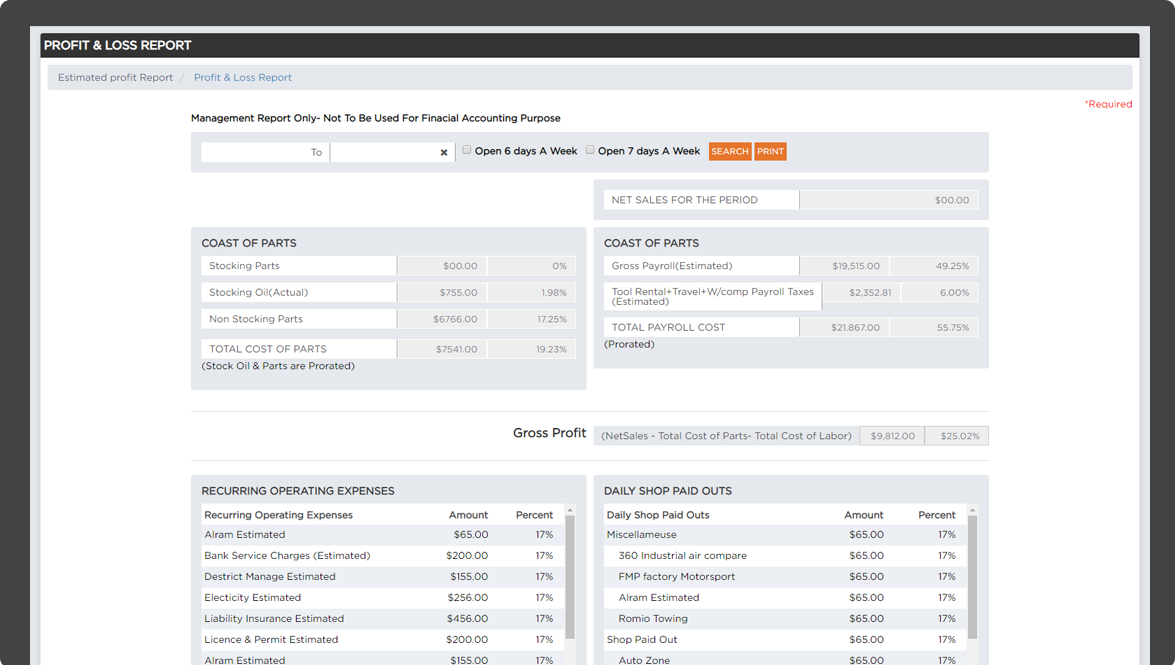This screenshot has height=665, width=1175.
Task: Go to Estimated profit Report breadcrumb
Action: coord(115,78)
